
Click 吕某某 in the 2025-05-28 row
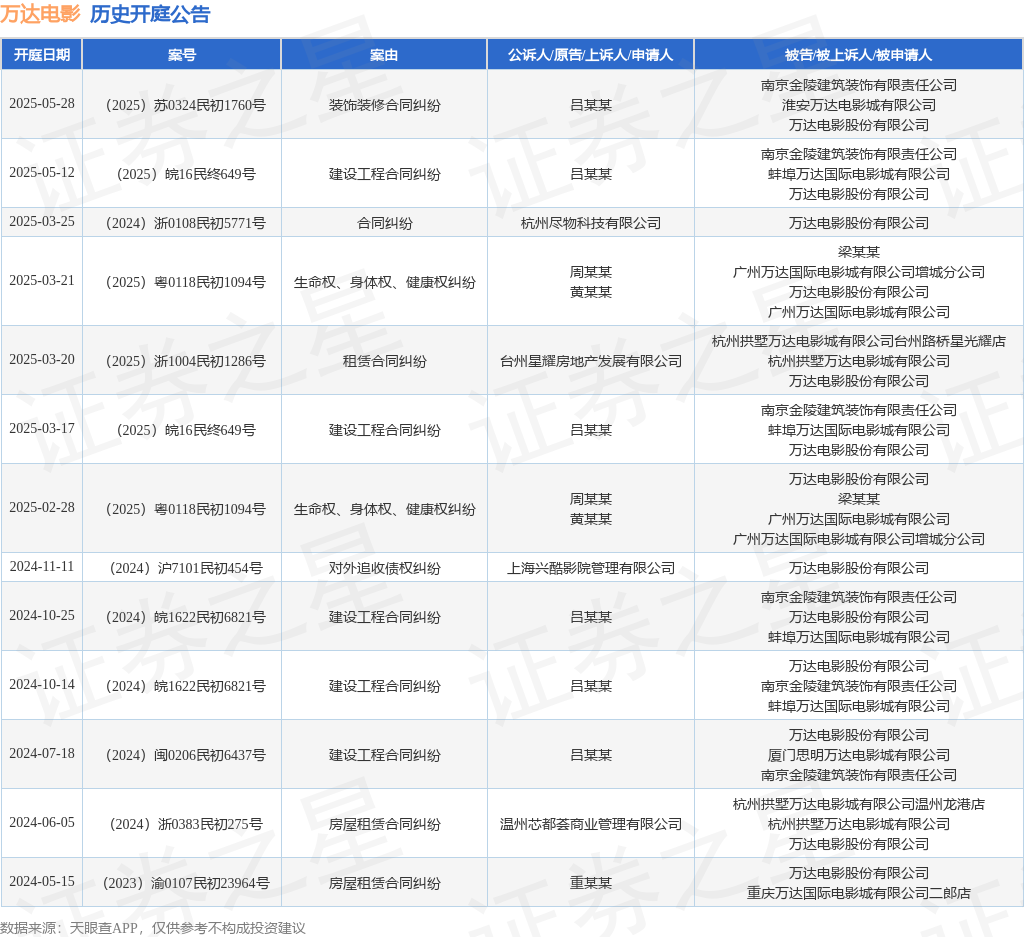(x=590, y=105)
